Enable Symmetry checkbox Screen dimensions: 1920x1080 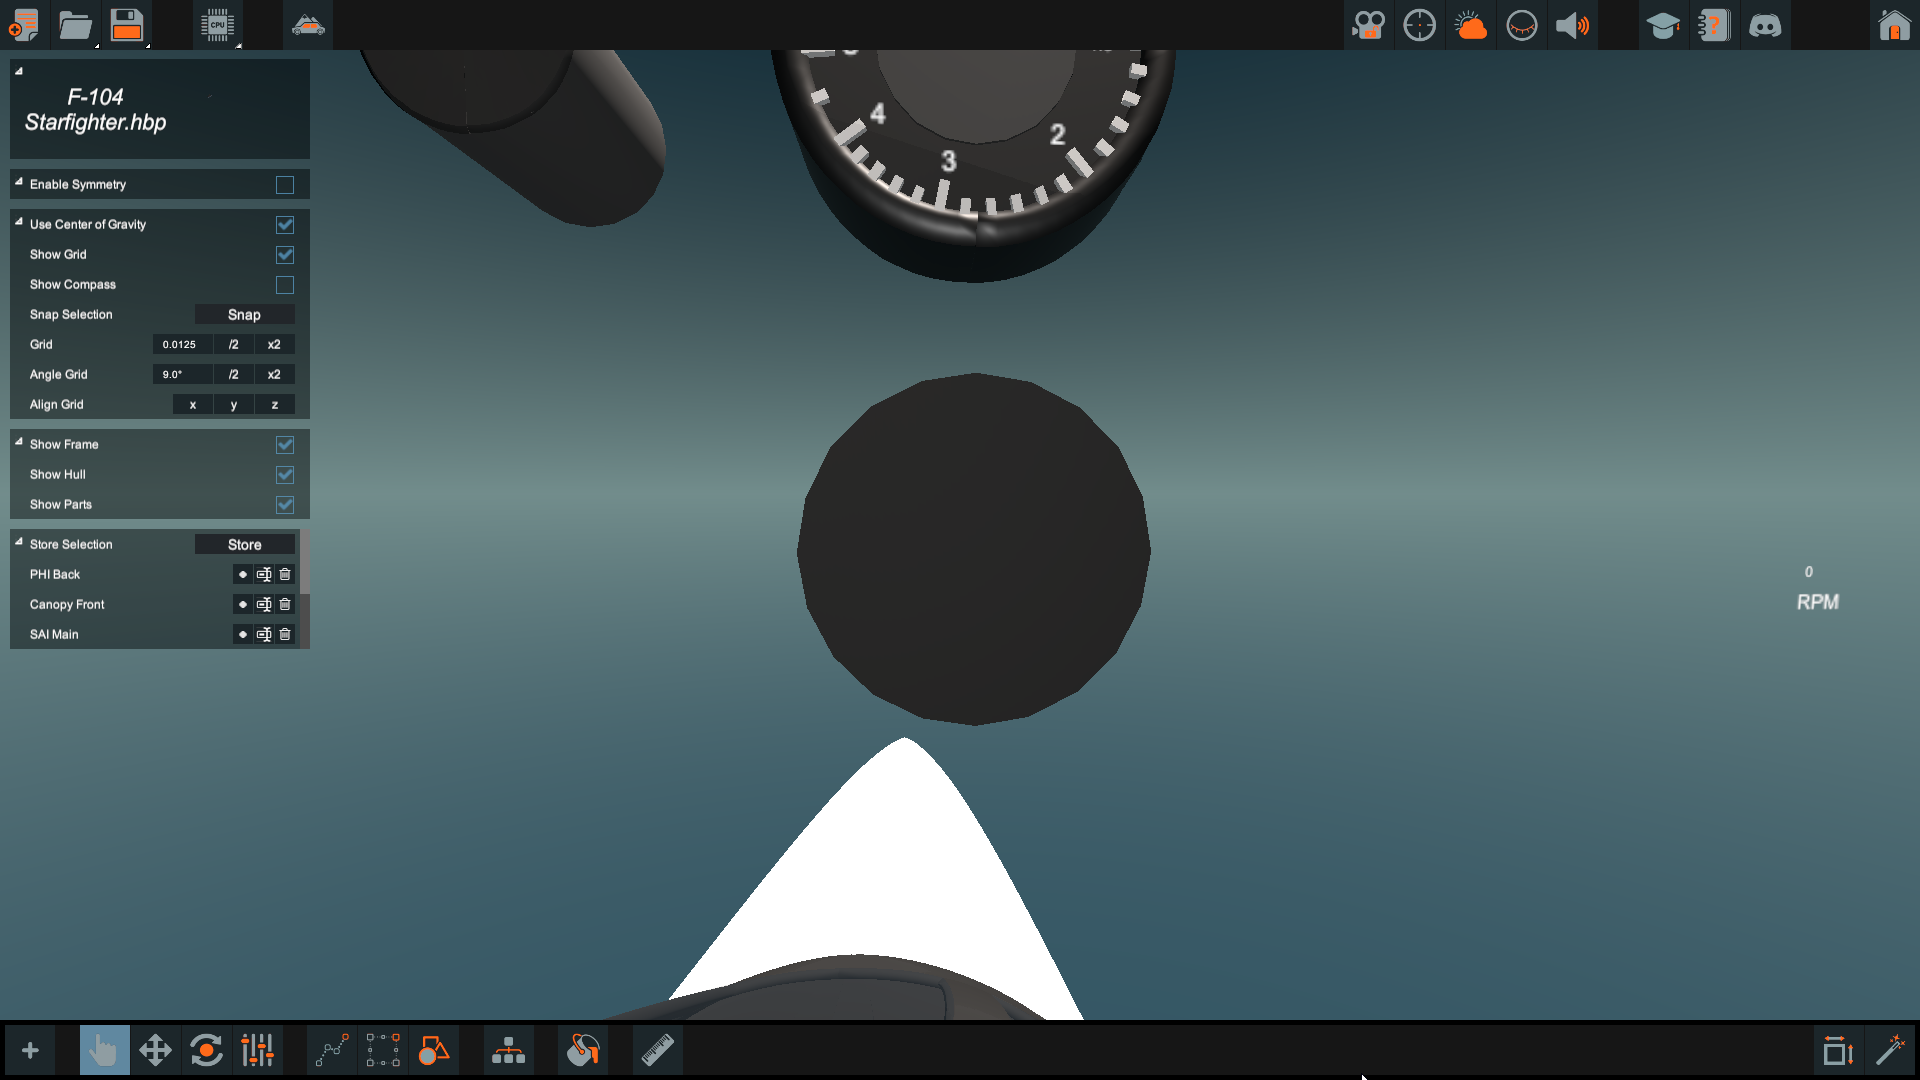tap(285, 185)
